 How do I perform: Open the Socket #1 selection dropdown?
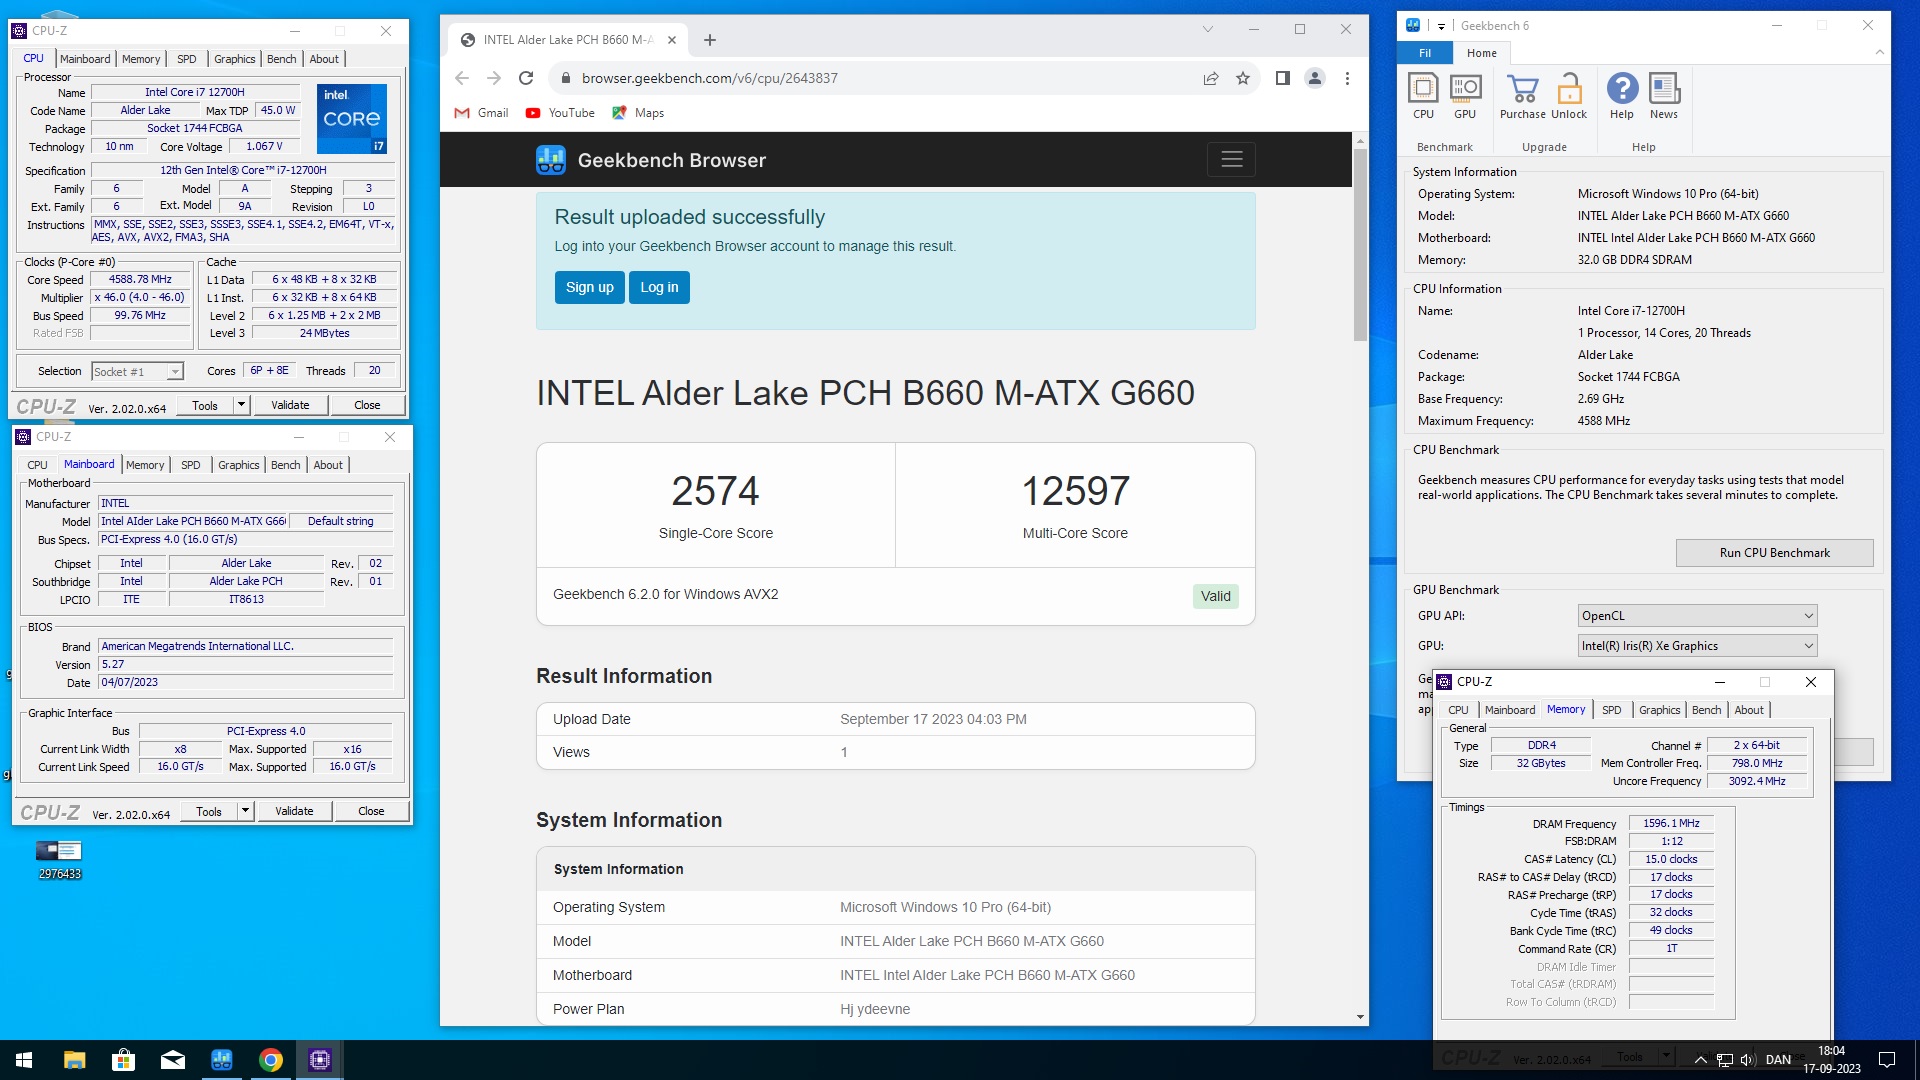point(137,372)
